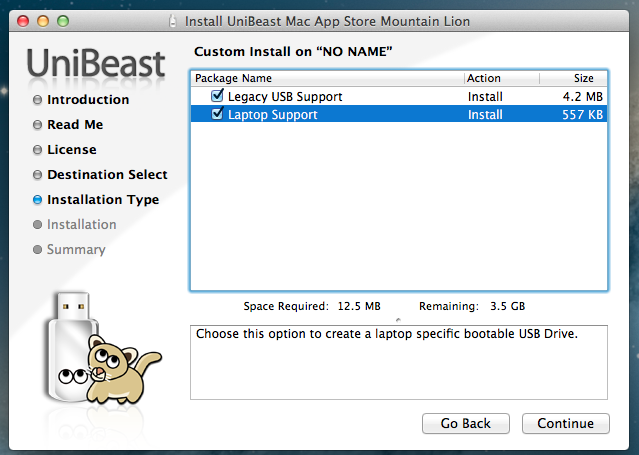Click the UniBeast logo

click(96, 64)
